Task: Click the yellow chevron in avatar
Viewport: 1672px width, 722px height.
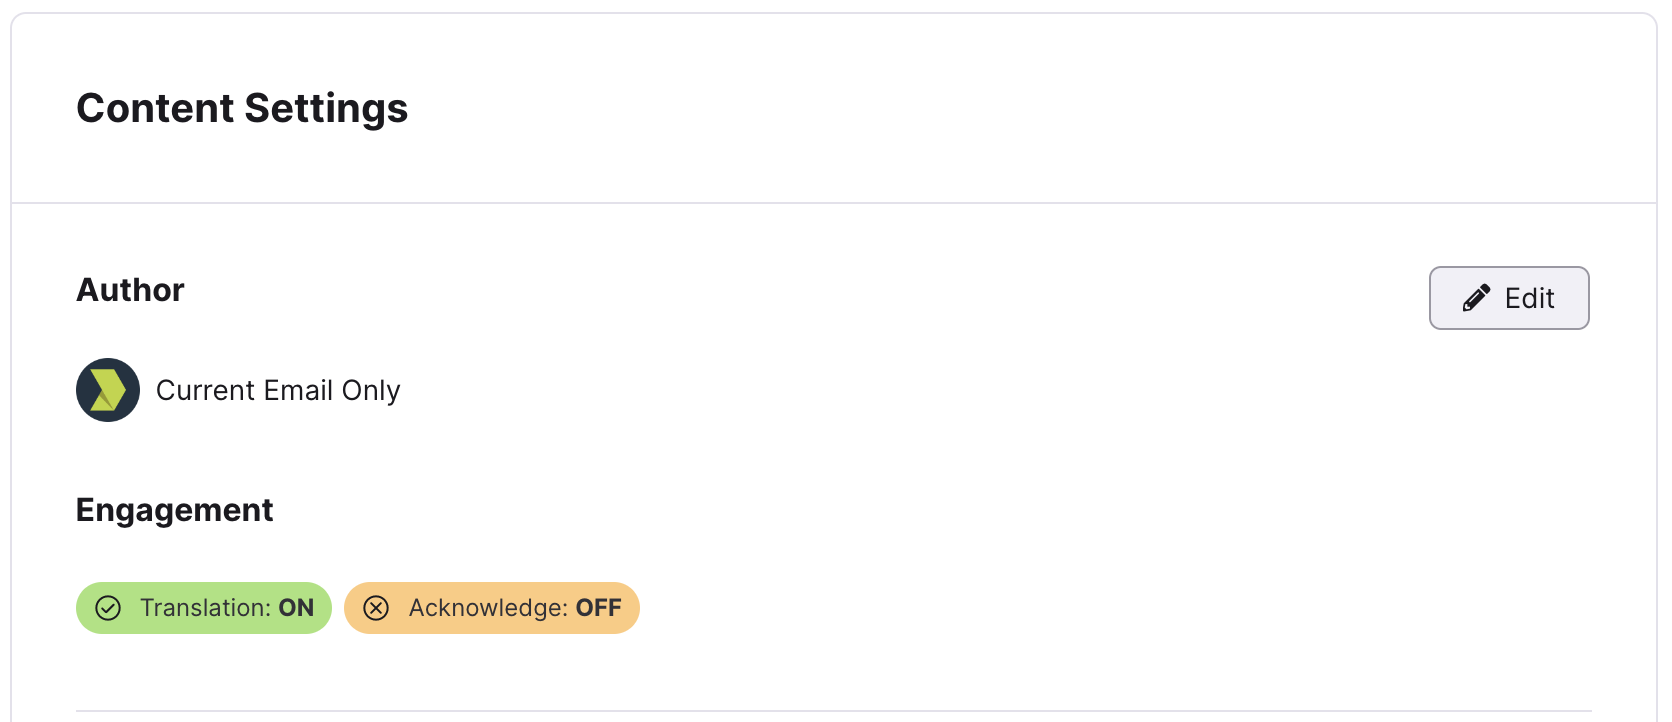Action: [x=108, y=390]
